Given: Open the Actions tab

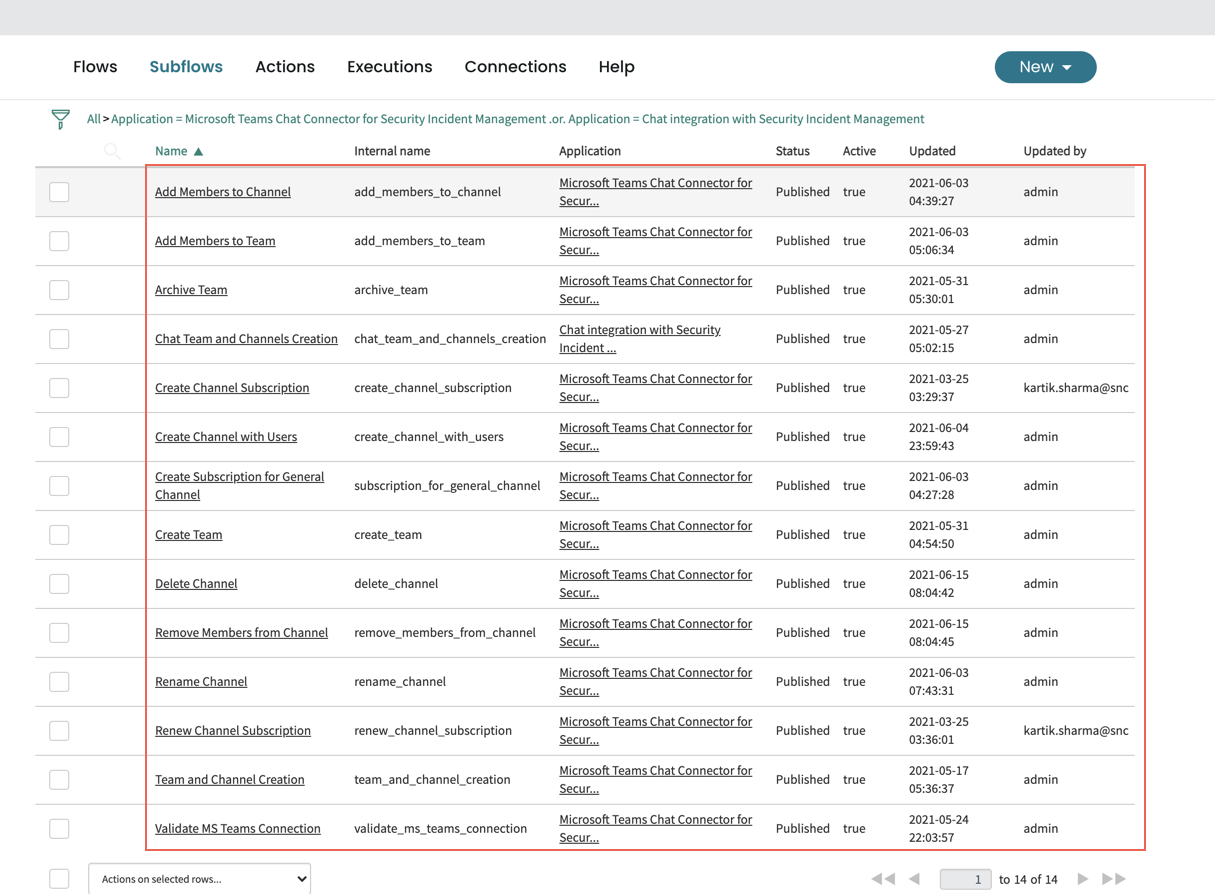Looking at the screenshot, I should [285, 67].
